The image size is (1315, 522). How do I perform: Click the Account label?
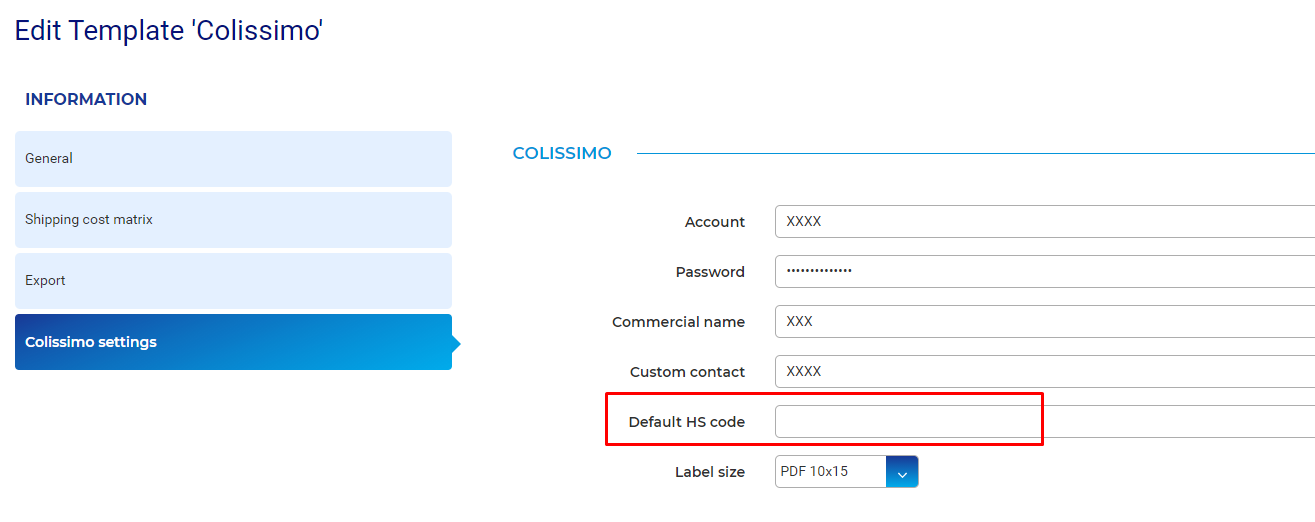point(715,222)
